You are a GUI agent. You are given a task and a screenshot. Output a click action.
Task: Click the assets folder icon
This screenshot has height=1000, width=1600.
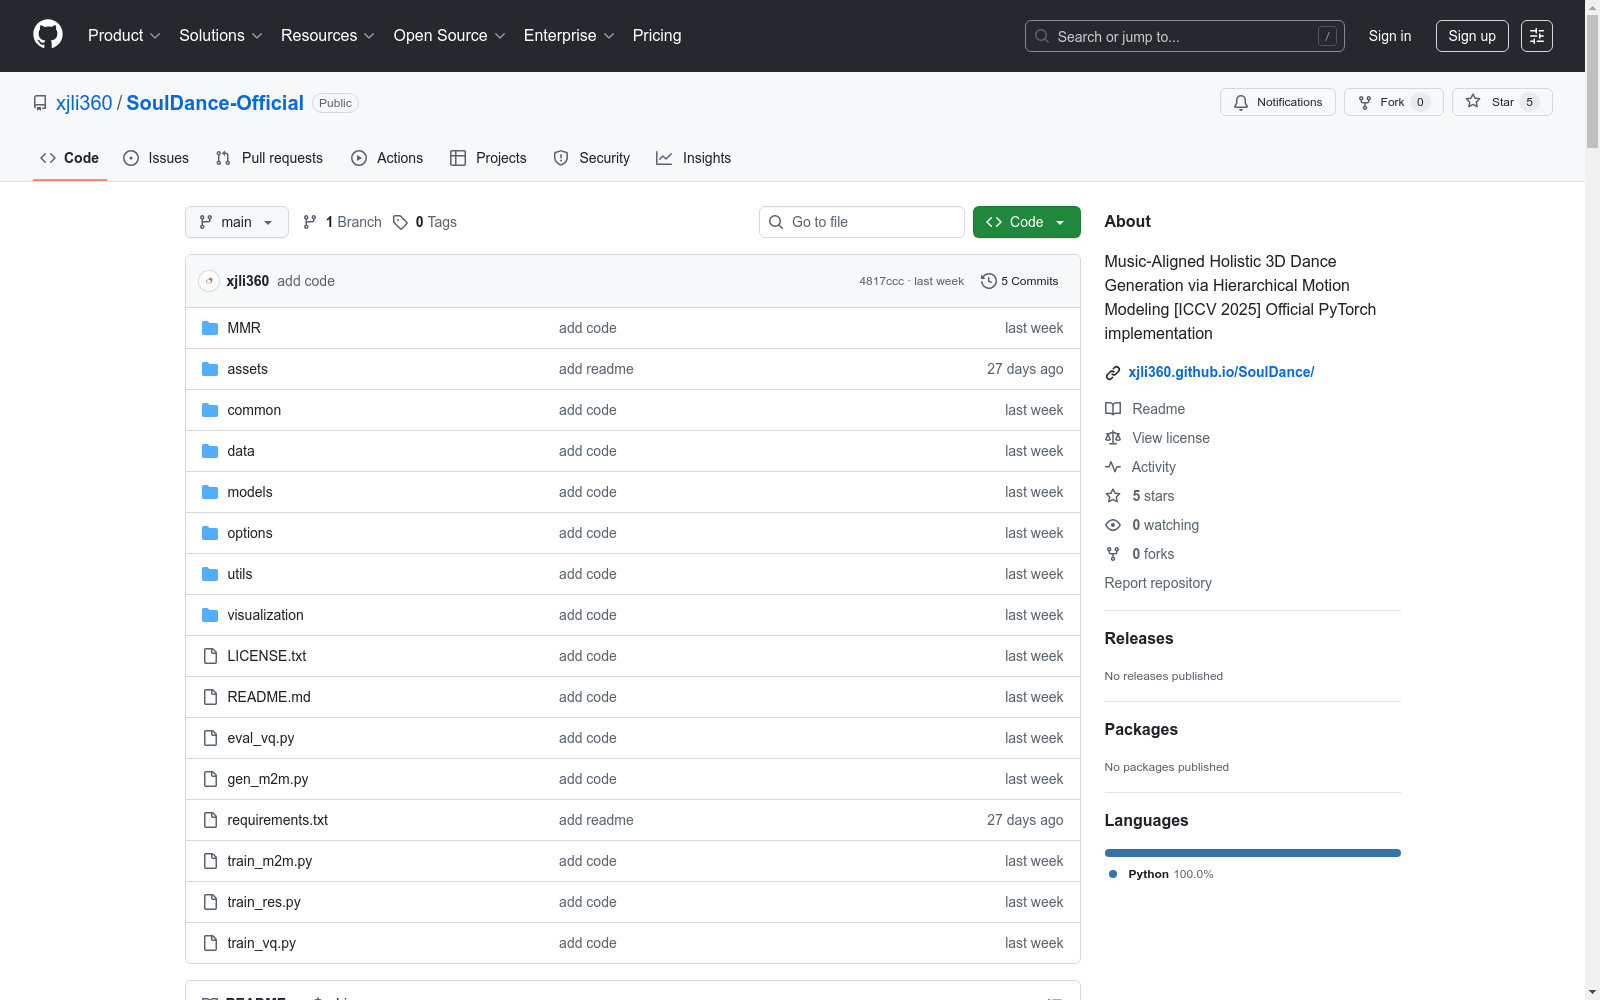pos(210,369)
